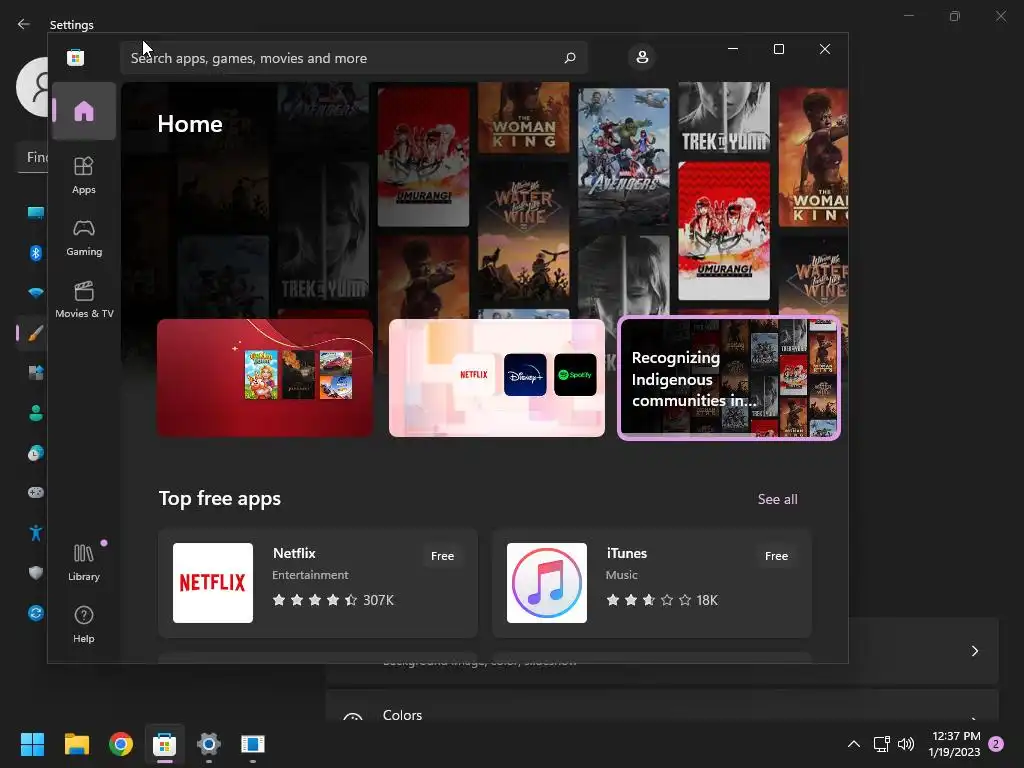Click Disney+ logo in streaming banner
Screen dimensions: 1024x768
[525, 375]
